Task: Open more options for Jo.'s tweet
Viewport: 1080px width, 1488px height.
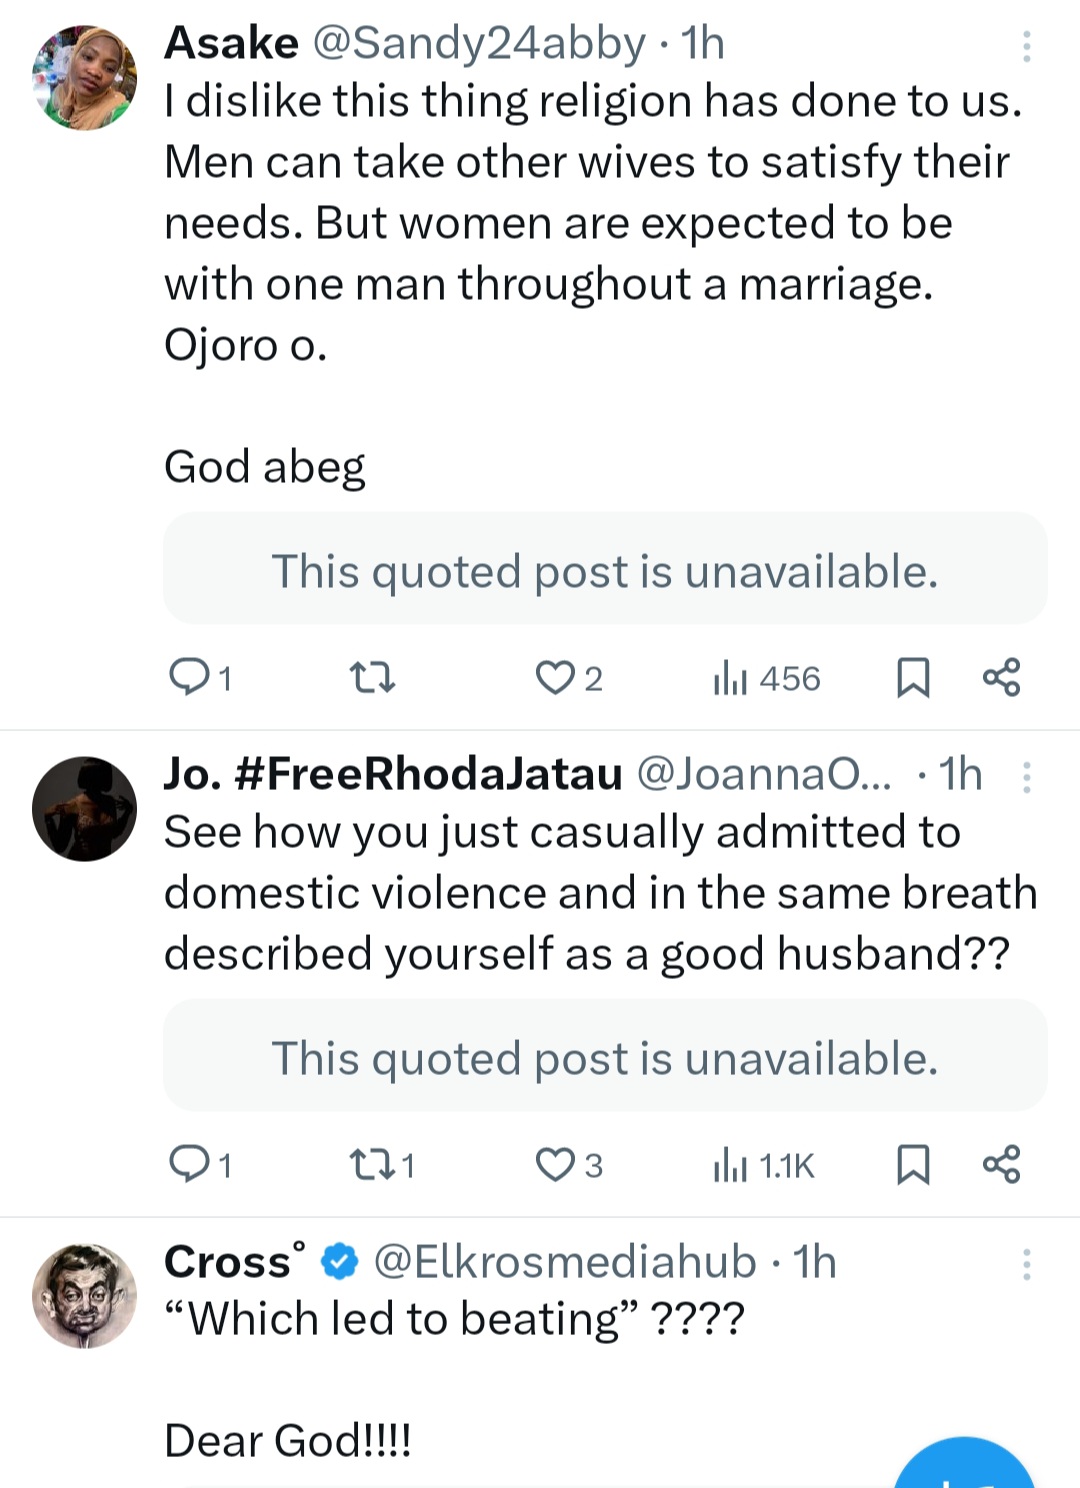Action: tap(1026, 777)
